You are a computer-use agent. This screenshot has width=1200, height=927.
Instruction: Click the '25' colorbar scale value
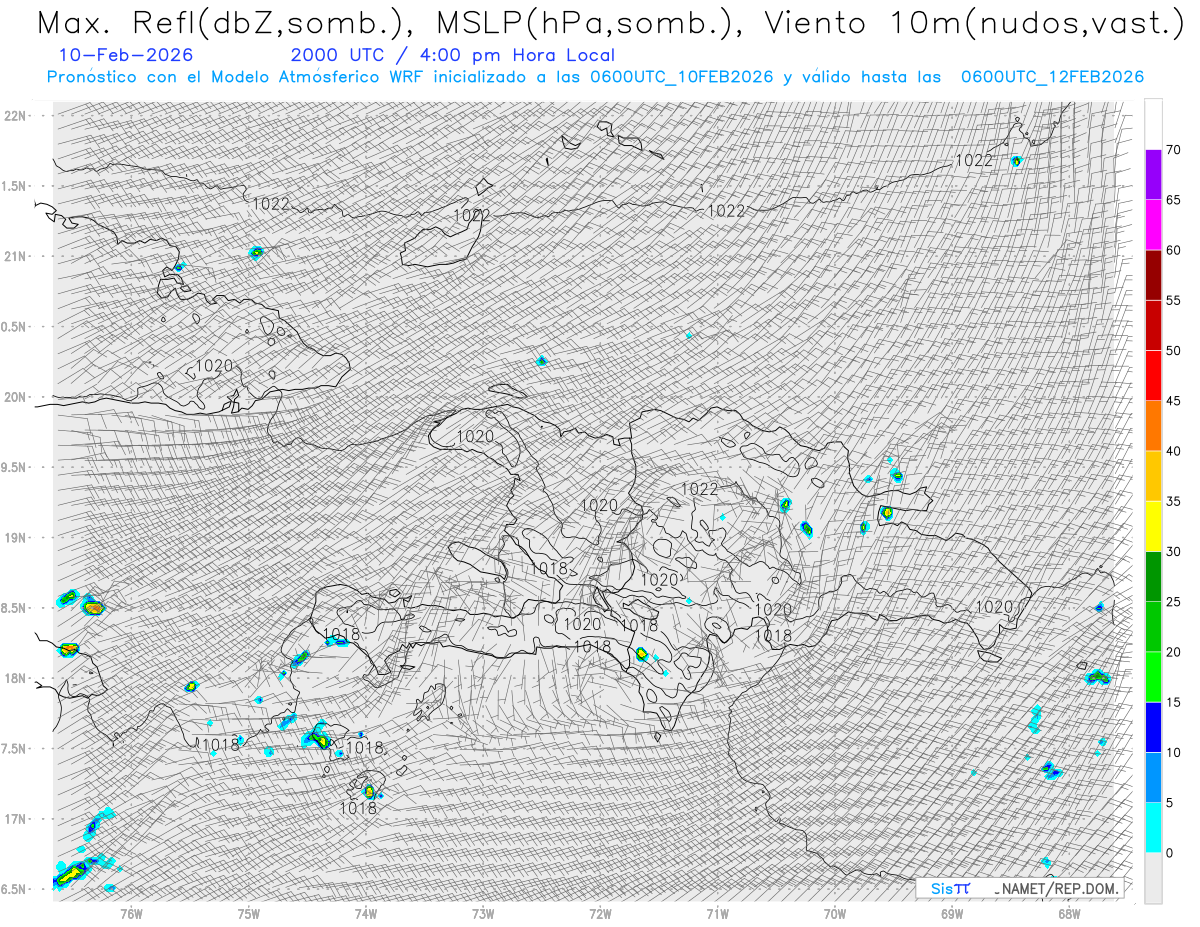(1174, 602)
